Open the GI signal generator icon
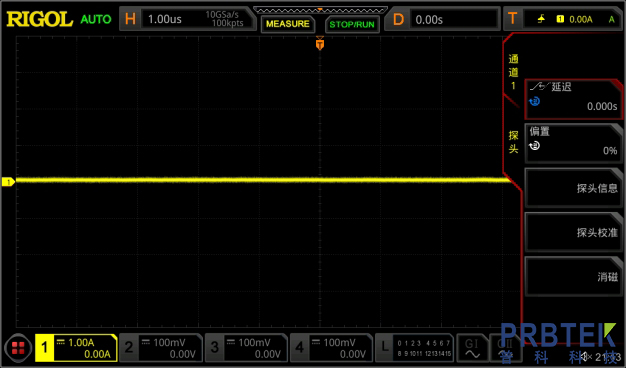This screenshot has height=369, width=627. (472, 347)
